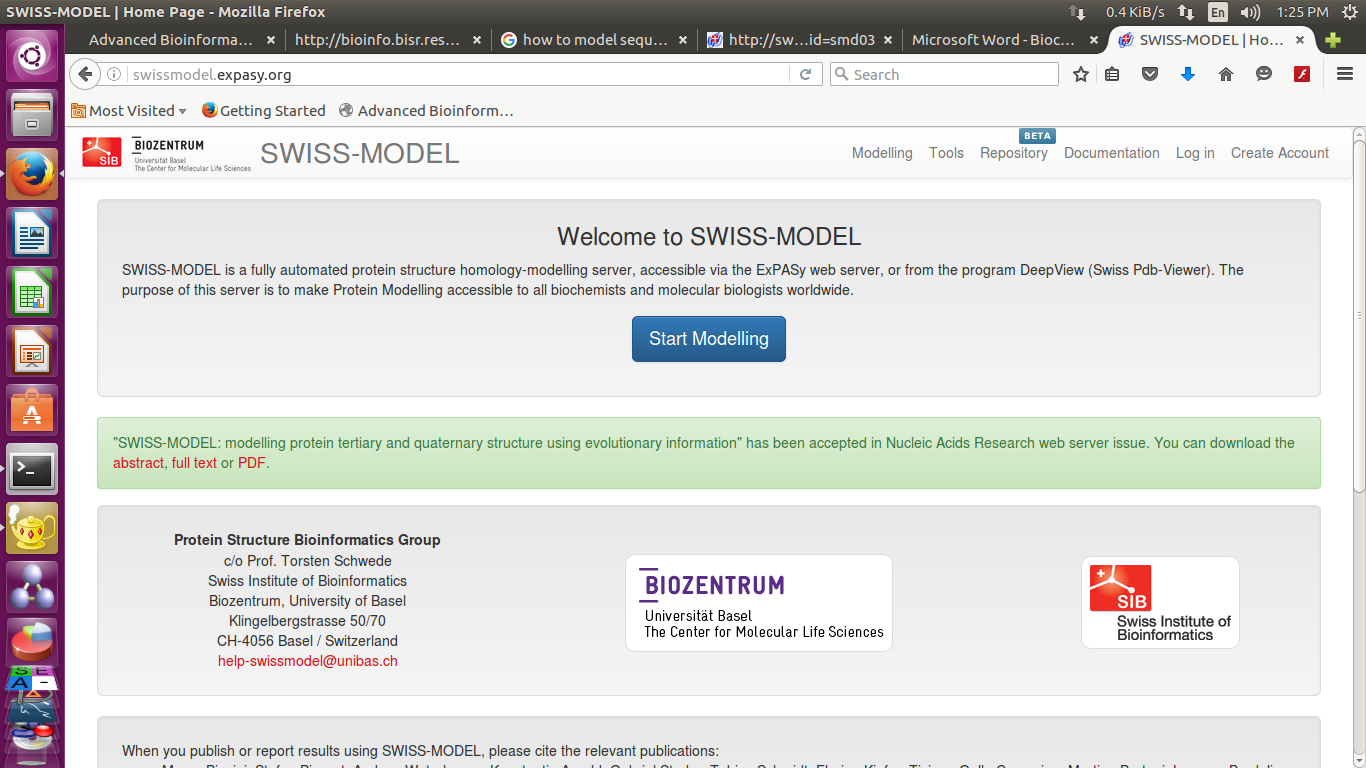
Task: Launch the Terminal from the Ubuntu dock
Action: click(31, 469)
